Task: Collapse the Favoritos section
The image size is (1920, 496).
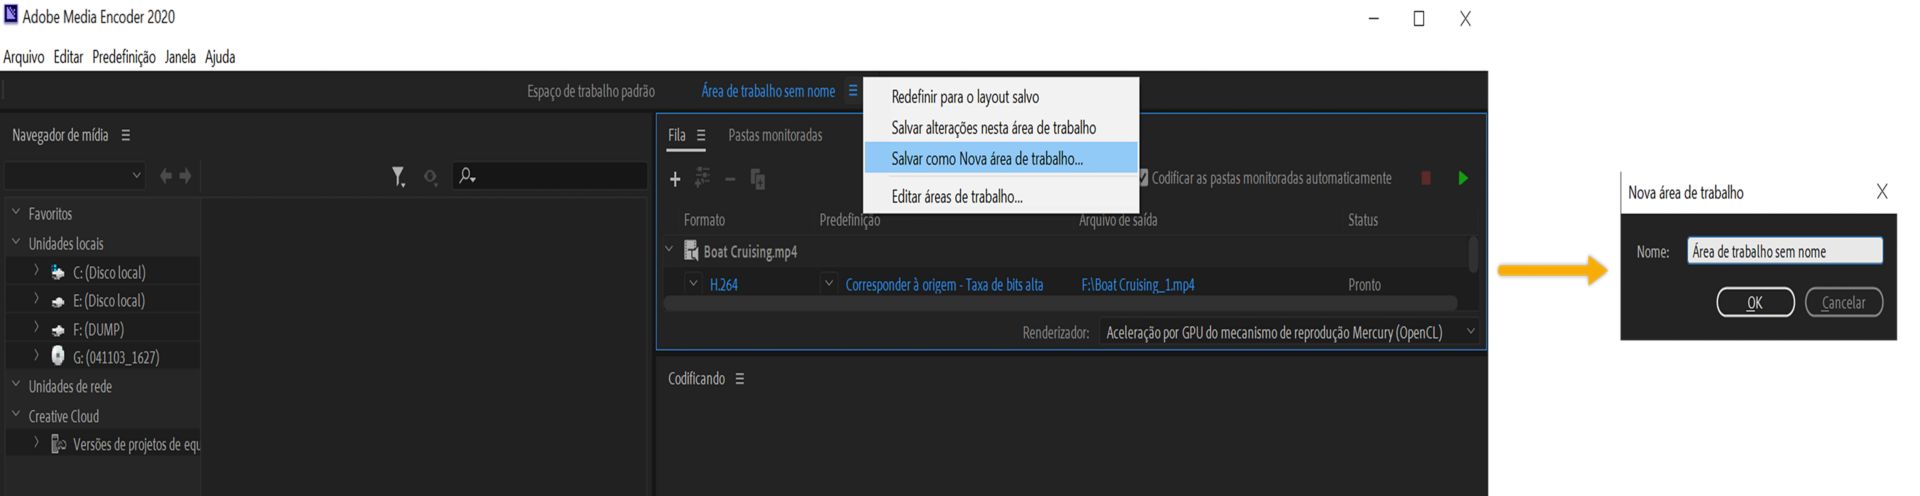Action: (x=16, y=212)
